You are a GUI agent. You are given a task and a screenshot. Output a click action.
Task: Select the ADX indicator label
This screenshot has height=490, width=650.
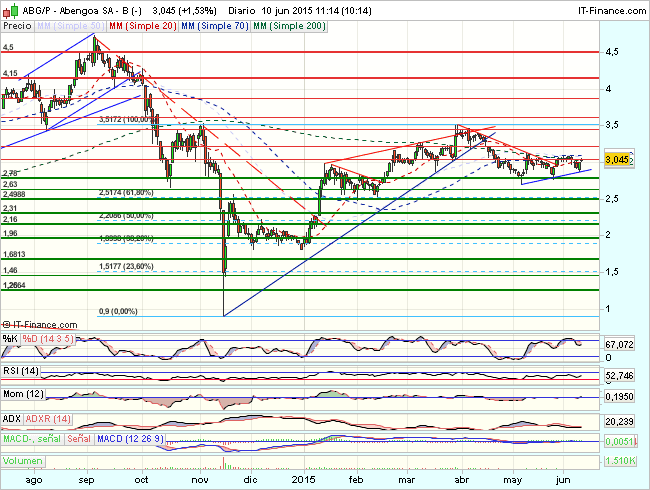pos(11,419)
